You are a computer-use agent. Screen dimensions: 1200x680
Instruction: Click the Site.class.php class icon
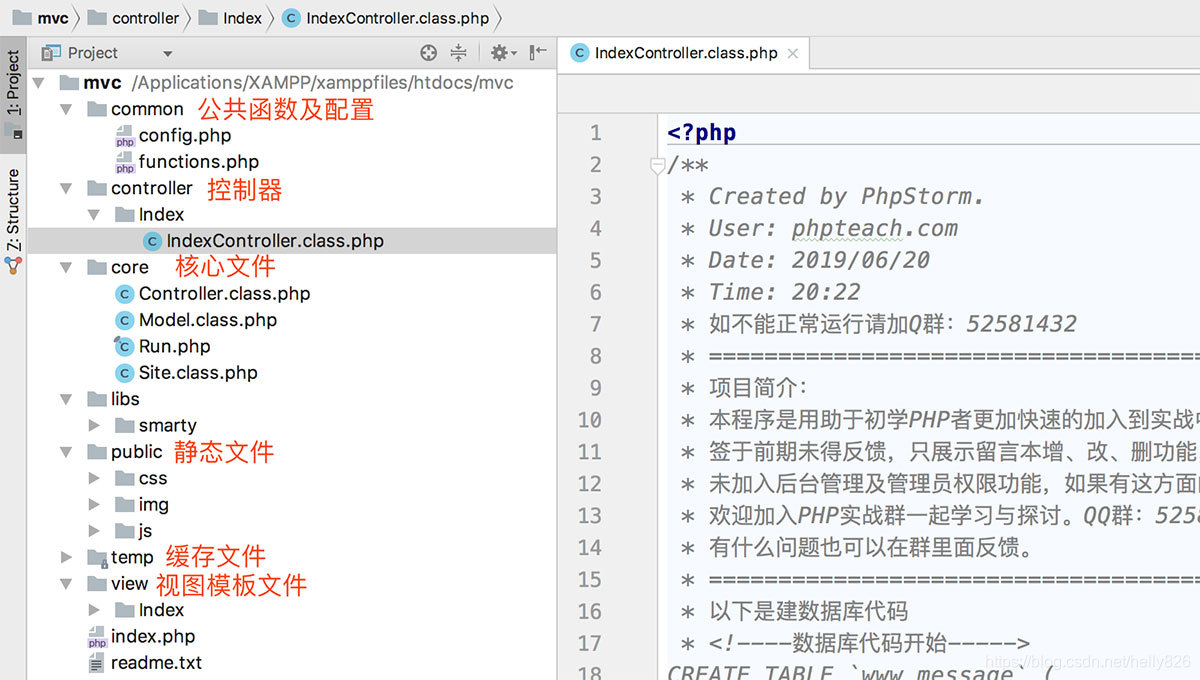(x=125, y=373)
